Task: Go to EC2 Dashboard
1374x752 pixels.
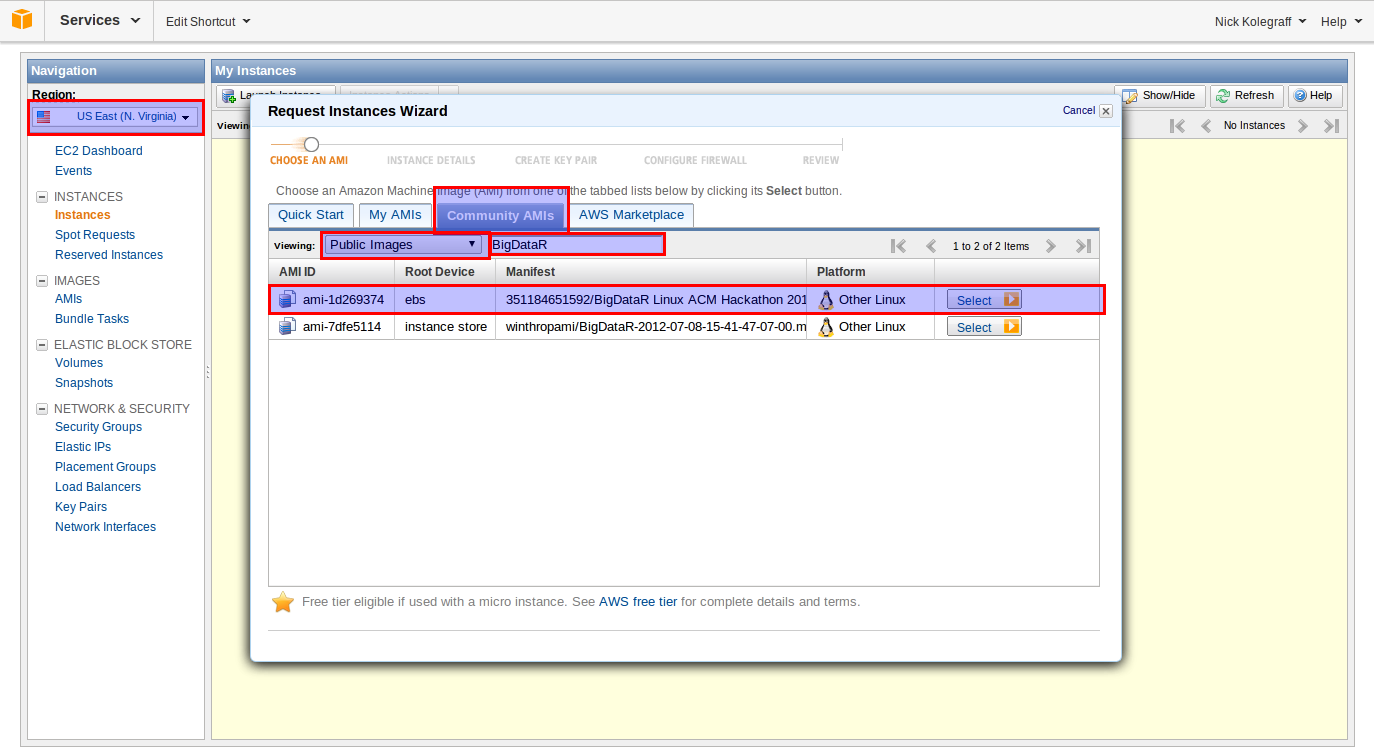Action: coord(99,151)
